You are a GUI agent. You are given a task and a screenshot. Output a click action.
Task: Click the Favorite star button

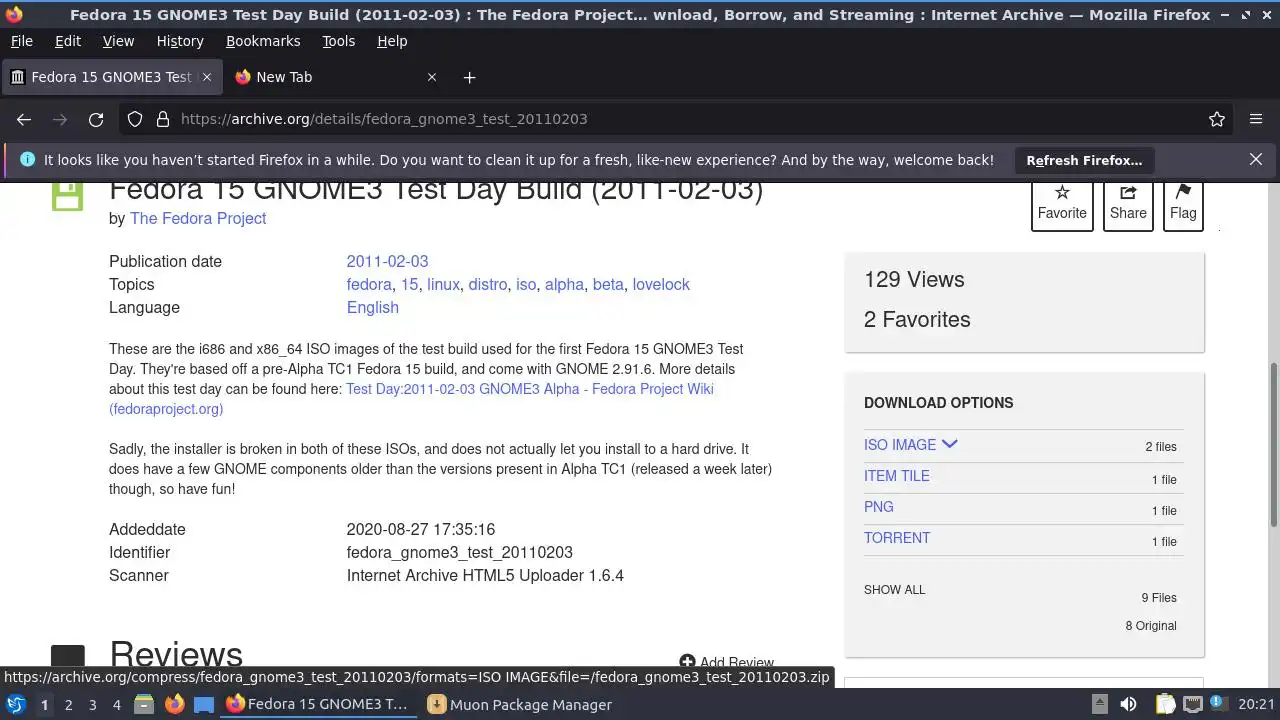1062,203
